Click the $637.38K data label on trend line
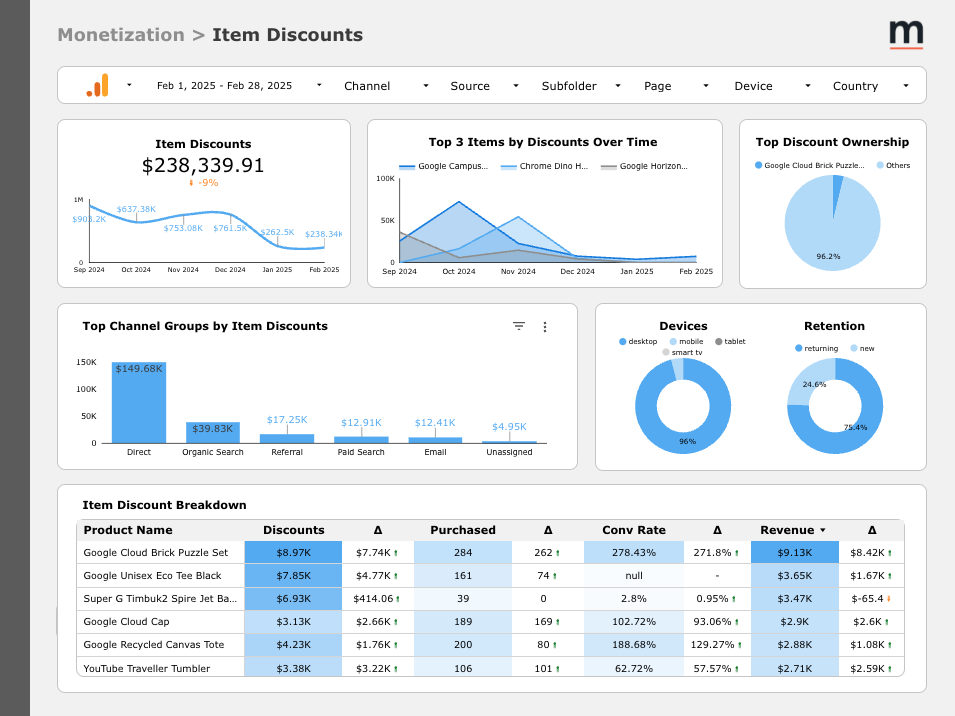955x716 pixels. [136, 209]
